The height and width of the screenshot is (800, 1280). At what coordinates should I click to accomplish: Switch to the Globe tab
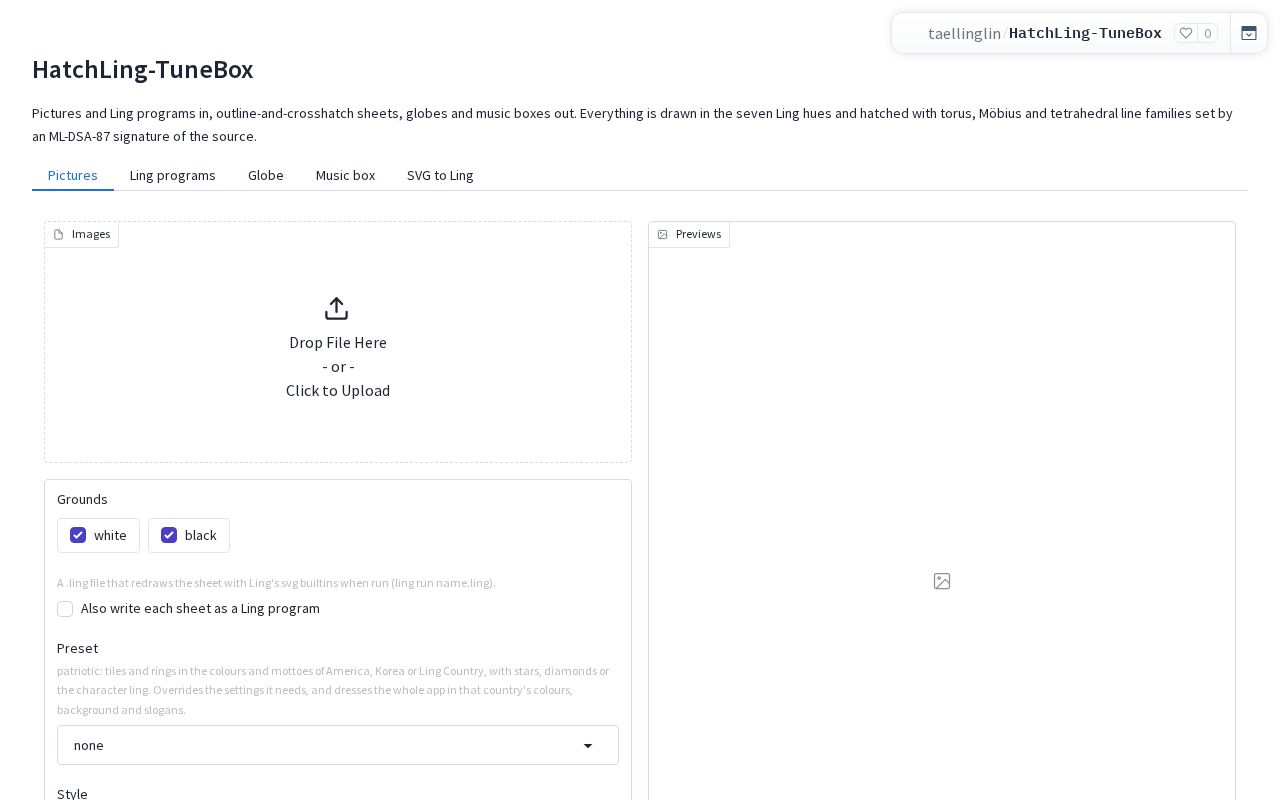pos(266,175)
